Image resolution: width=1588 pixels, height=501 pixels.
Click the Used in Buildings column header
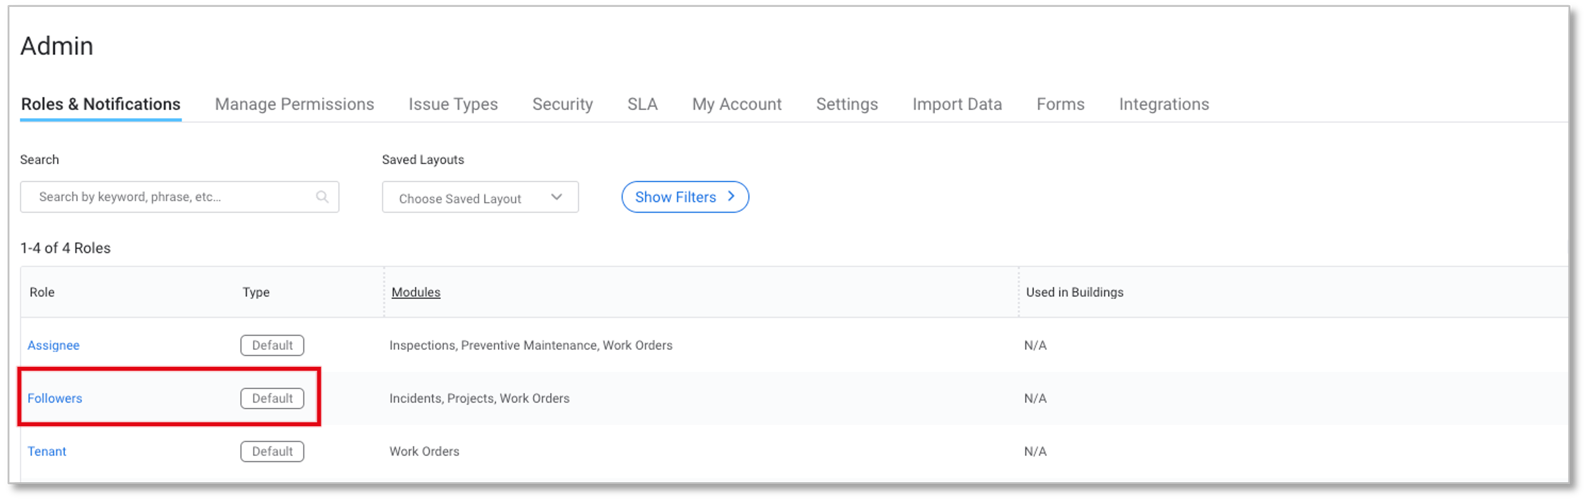(1075, 292)
